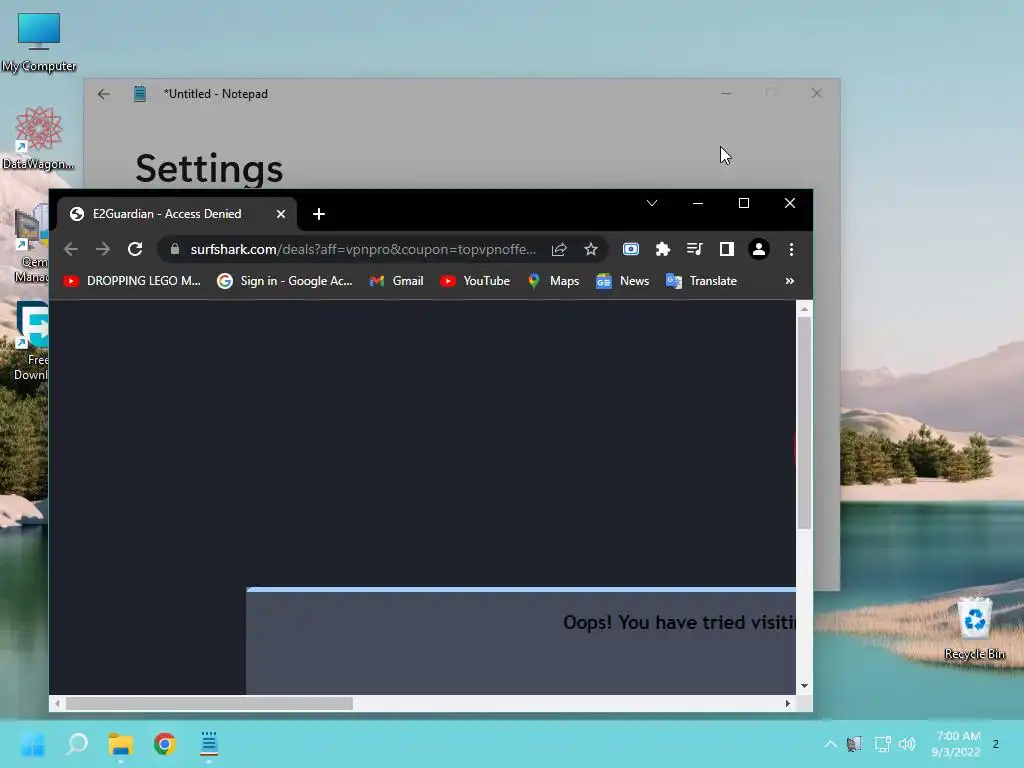Screen dimensions: 1024x768
Task: Open the YouTube bookmark
Action: 475,281
